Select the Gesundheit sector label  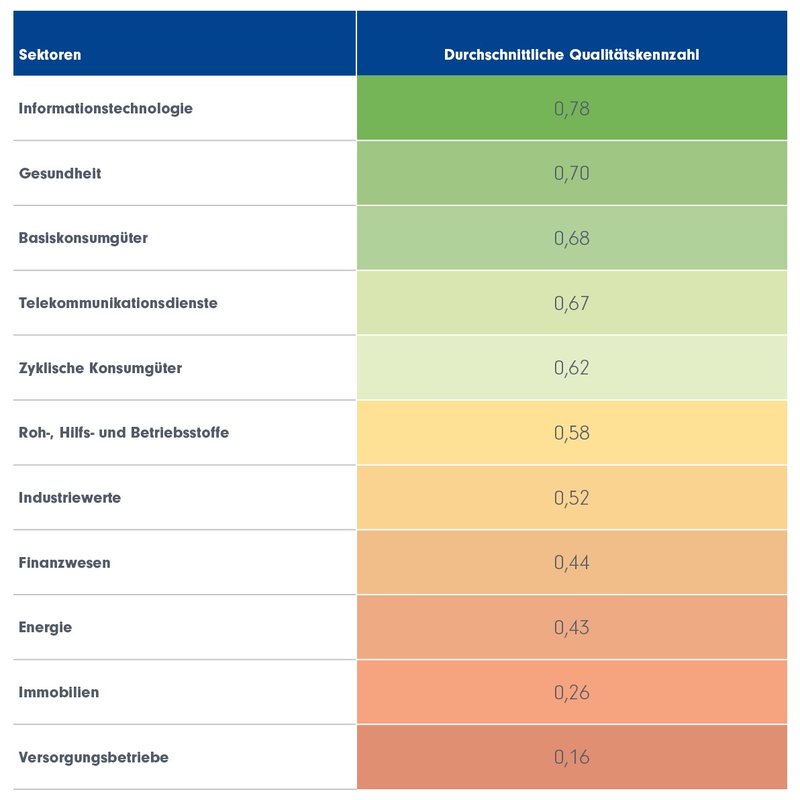point(60,173)
